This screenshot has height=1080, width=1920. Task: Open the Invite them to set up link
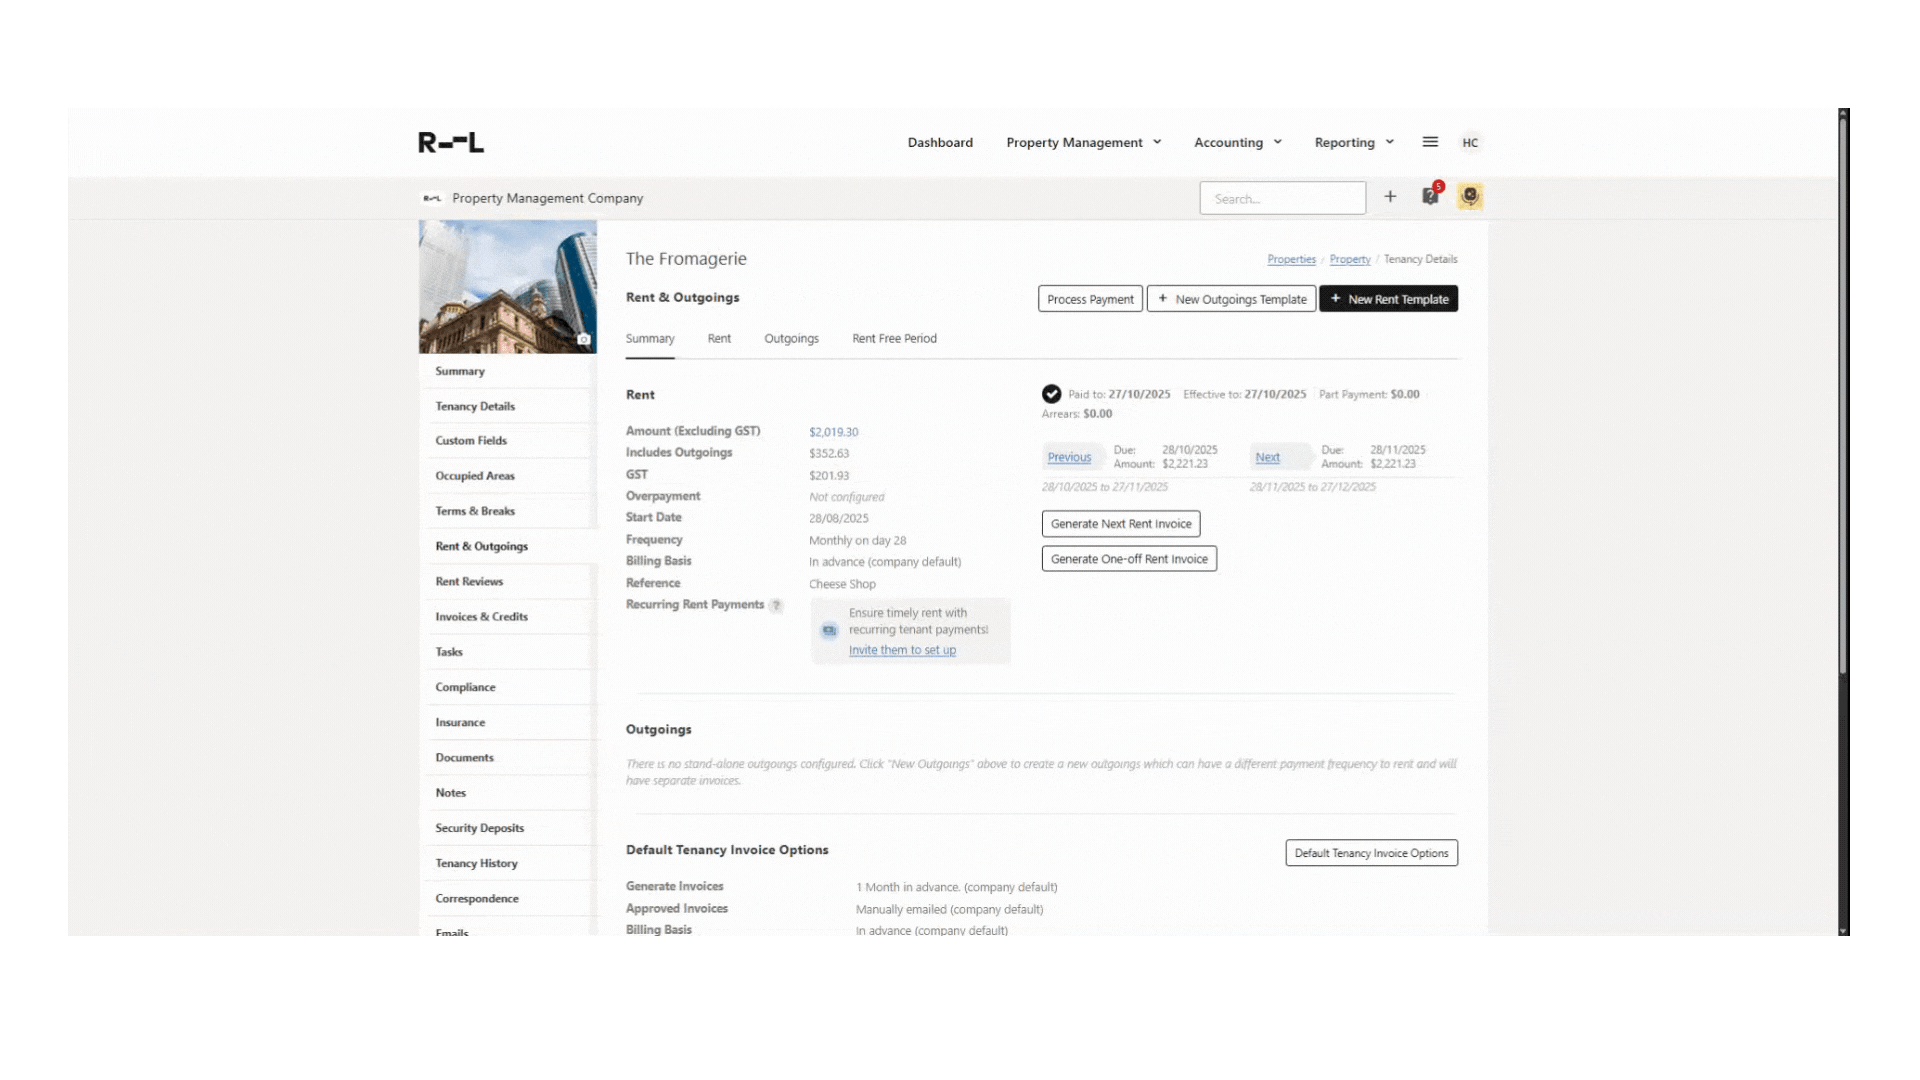pyautogui.click(x=902, y=649)
